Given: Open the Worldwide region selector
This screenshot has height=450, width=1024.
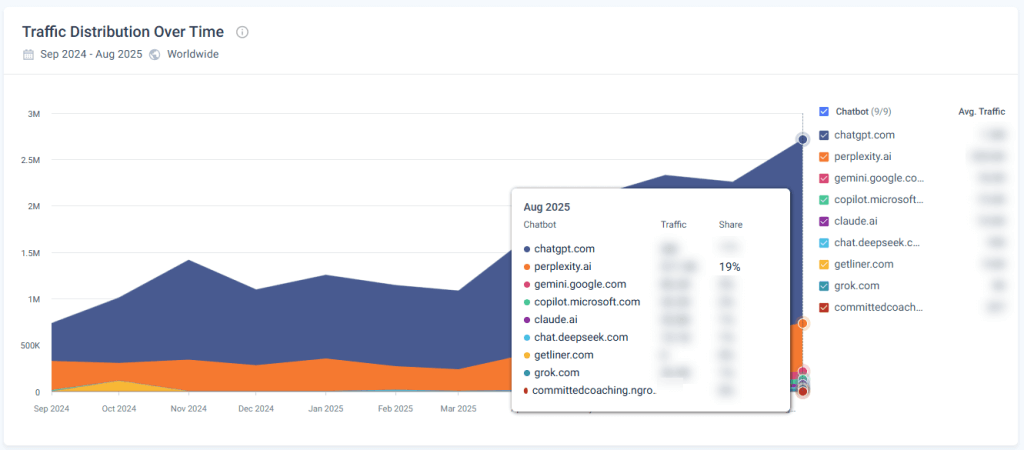Looking at the screenshot, I should [192, 54].
